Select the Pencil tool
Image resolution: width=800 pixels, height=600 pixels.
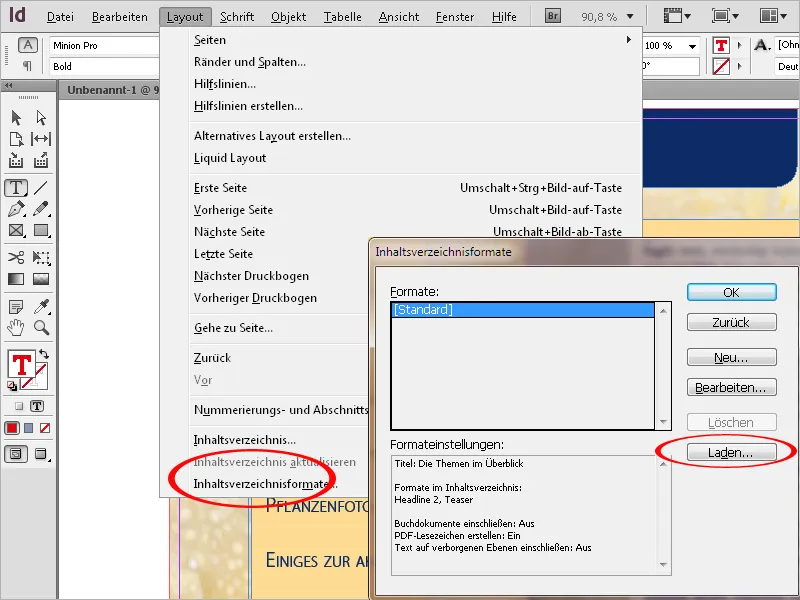pyautogui.click(x=41, y=209)
